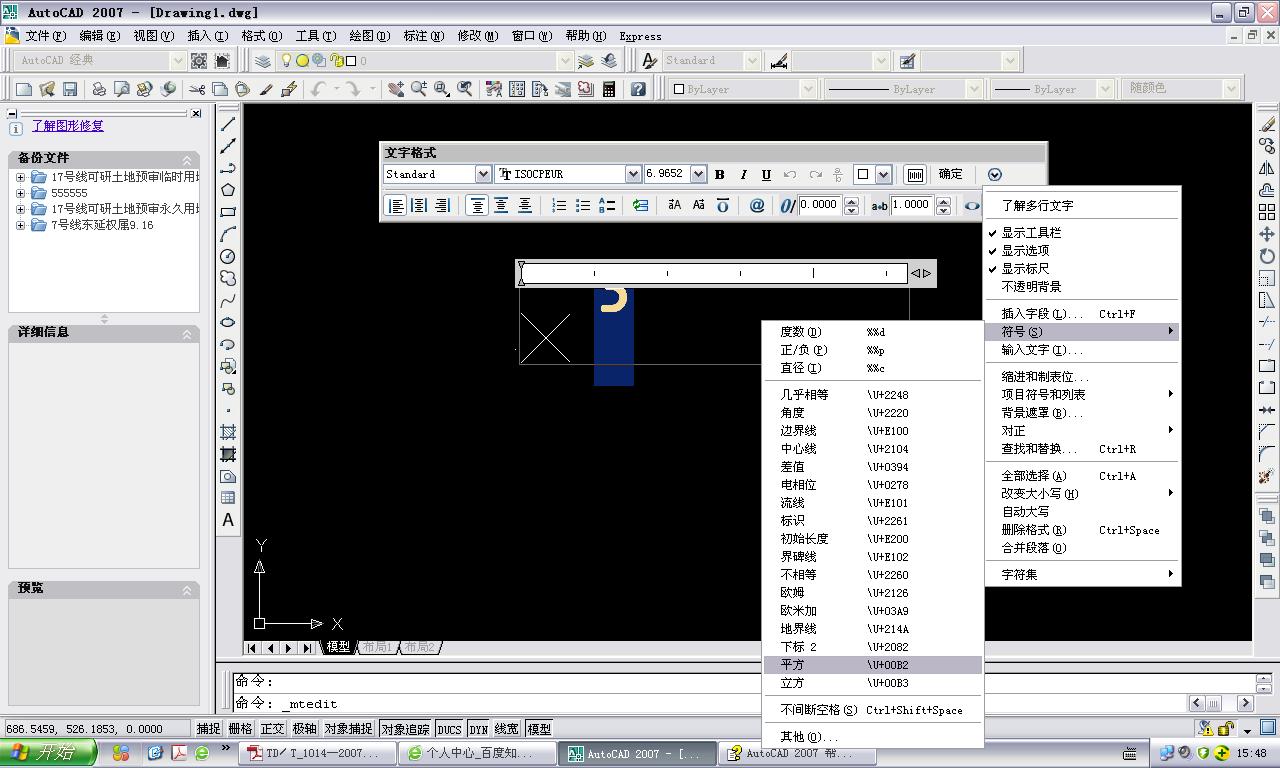
Task: Expand the 555555 folder tree node
Action: coord(20,193)
